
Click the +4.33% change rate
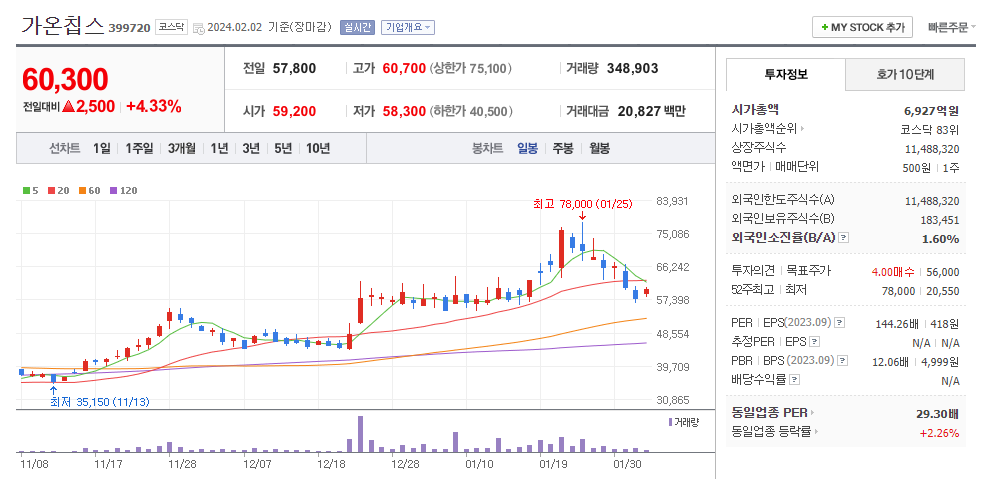(x=154, y=107)
